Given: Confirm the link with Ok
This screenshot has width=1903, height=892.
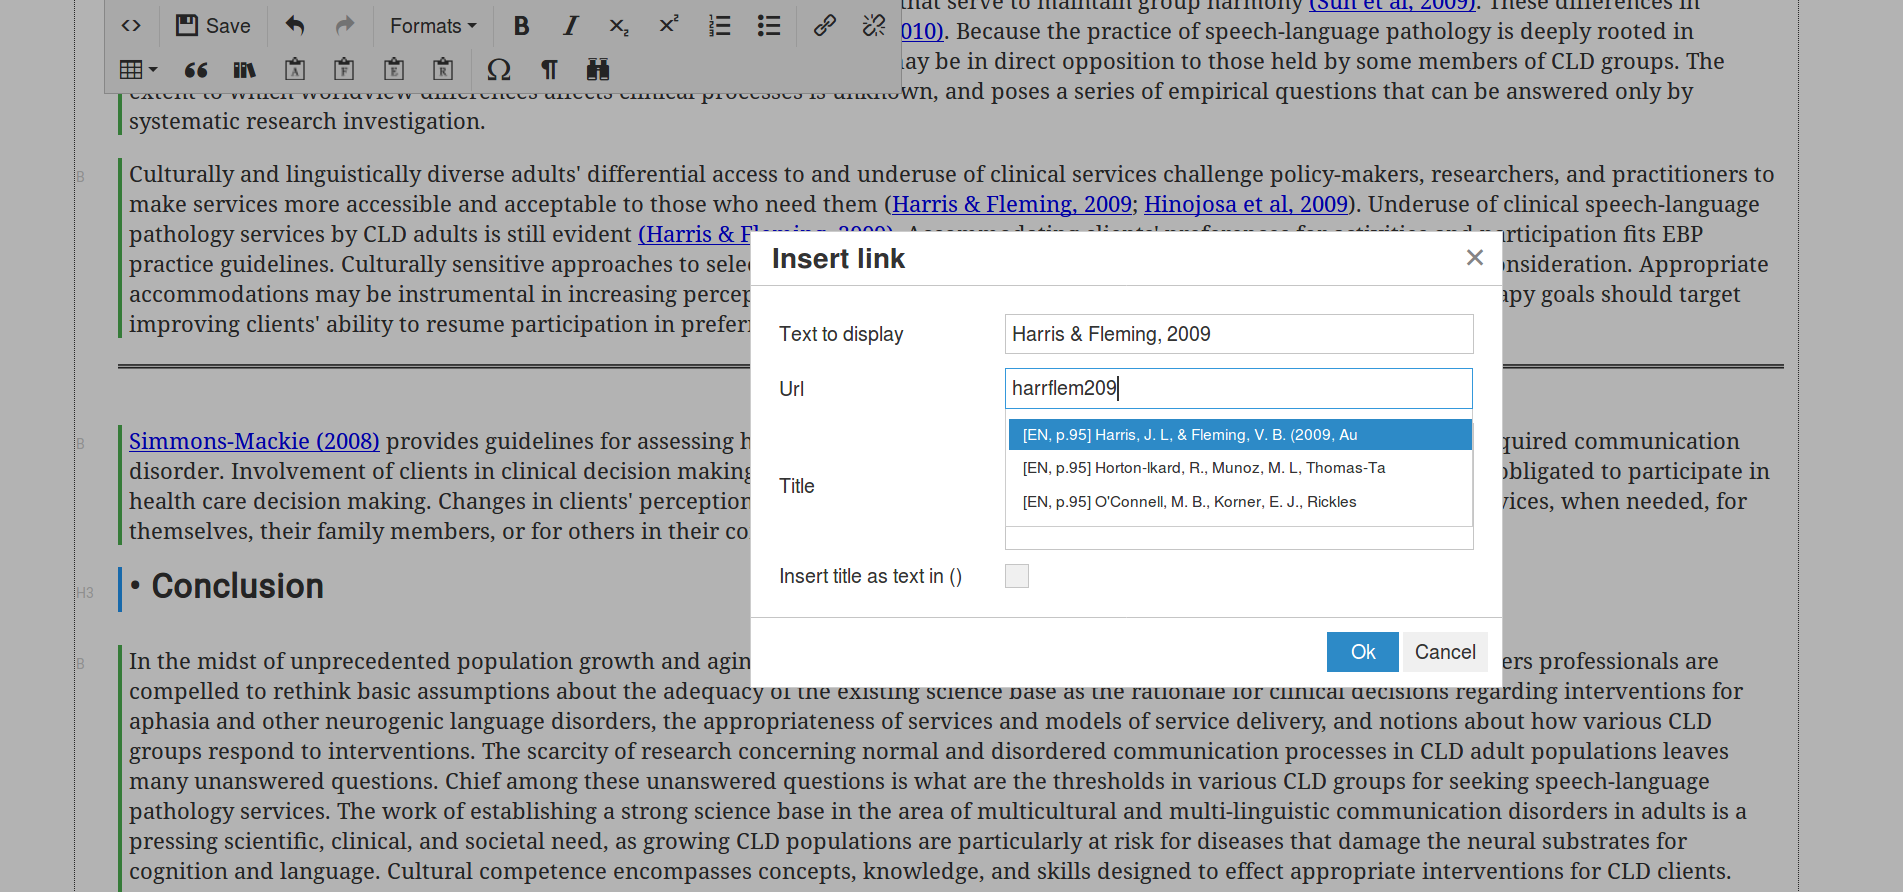Looking at the screenshot, I should tap(1362, 652).
